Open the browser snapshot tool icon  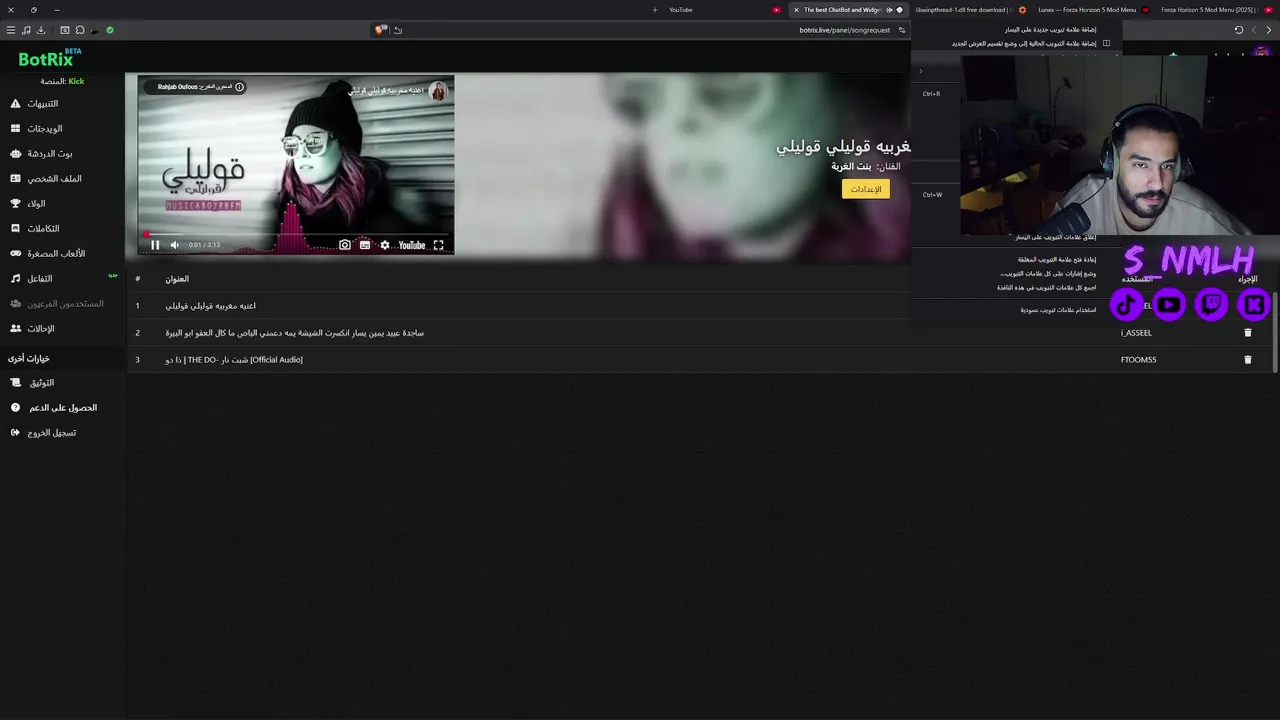tap(65, 30)
